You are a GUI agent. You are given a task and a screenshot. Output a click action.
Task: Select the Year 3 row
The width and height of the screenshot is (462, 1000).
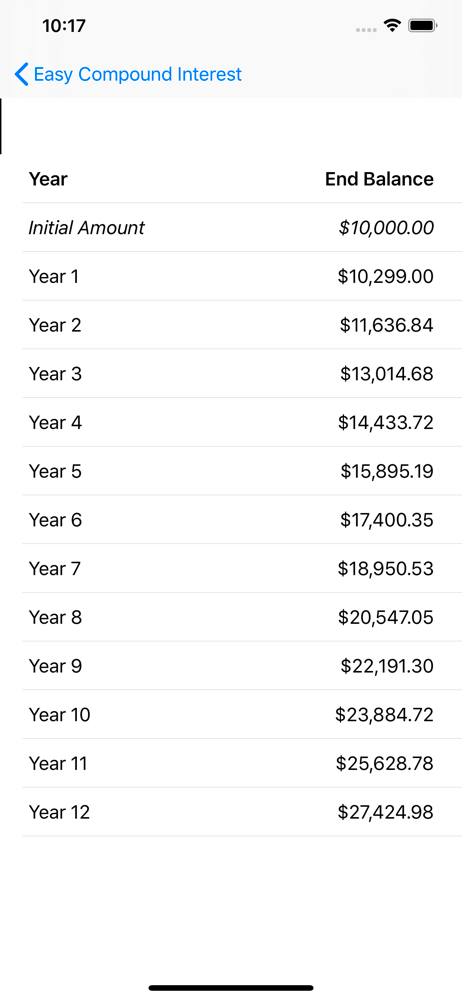(242, 374)
